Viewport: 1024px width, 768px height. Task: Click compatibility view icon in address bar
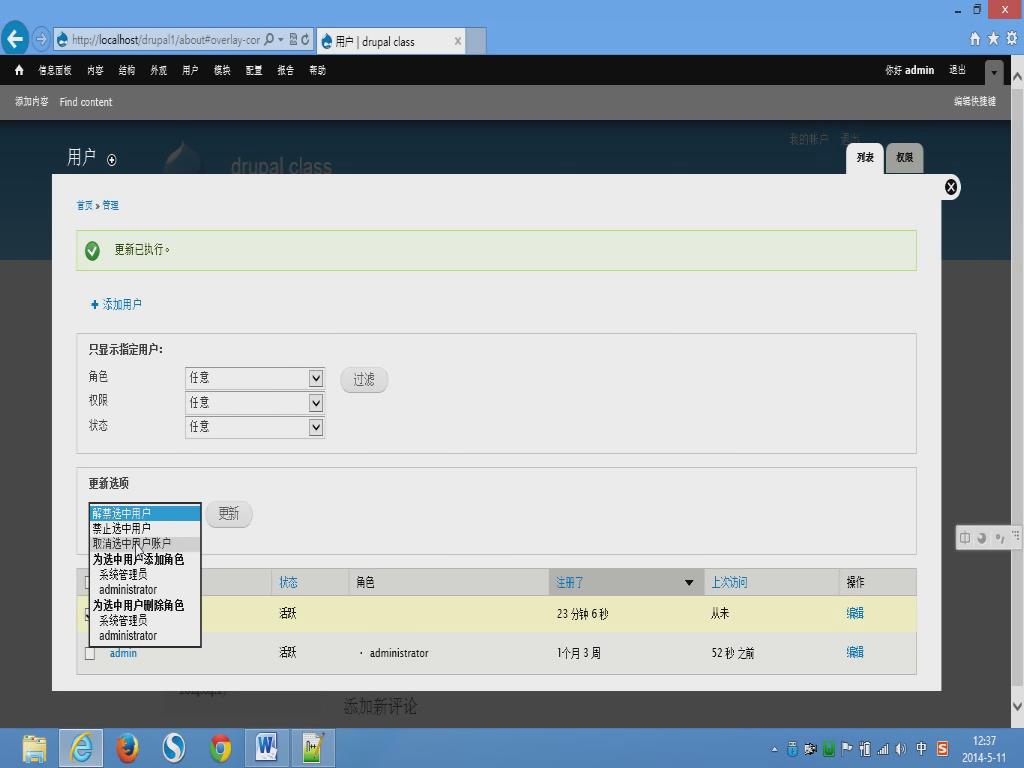(x=293, y=40)
